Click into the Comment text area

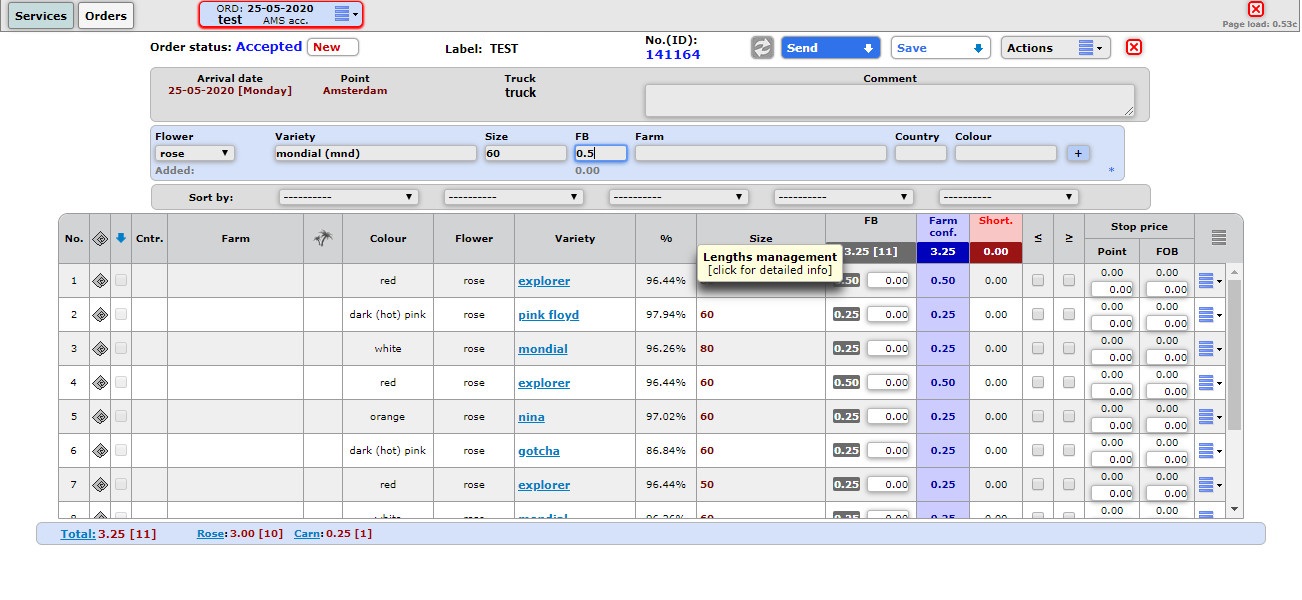889,100
